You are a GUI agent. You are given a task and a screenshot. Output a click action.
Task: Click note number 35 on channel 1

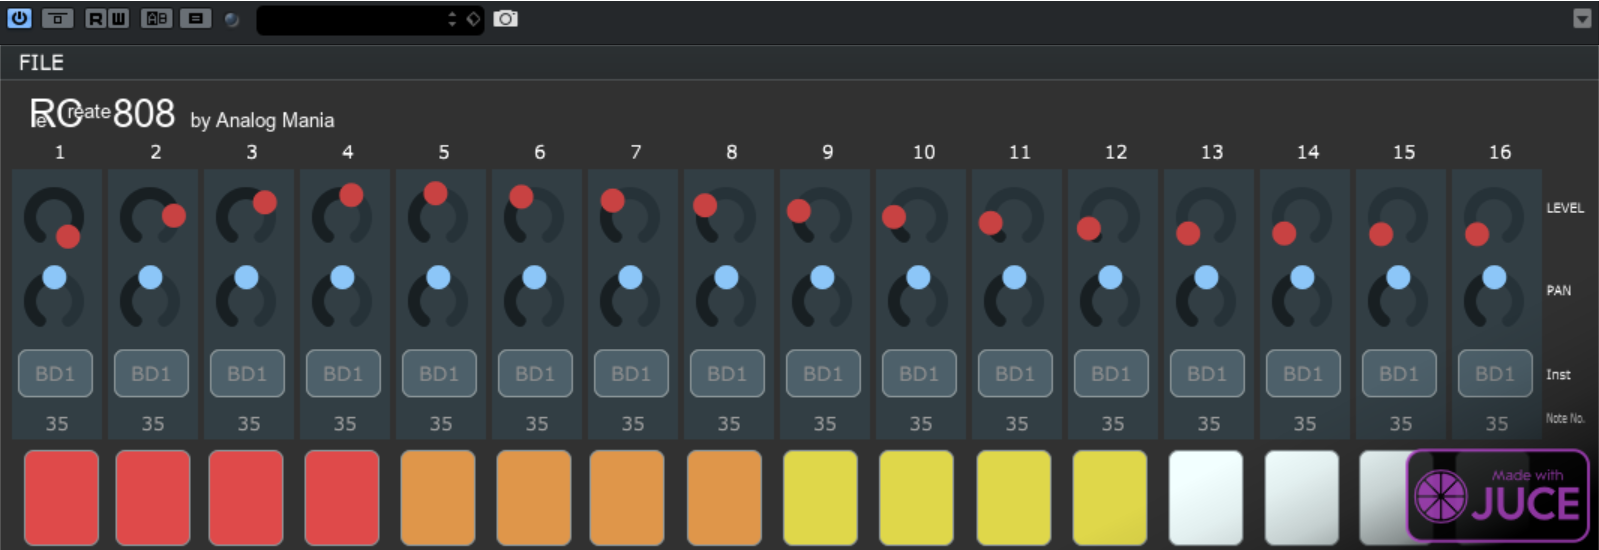[x=57, y=424]
